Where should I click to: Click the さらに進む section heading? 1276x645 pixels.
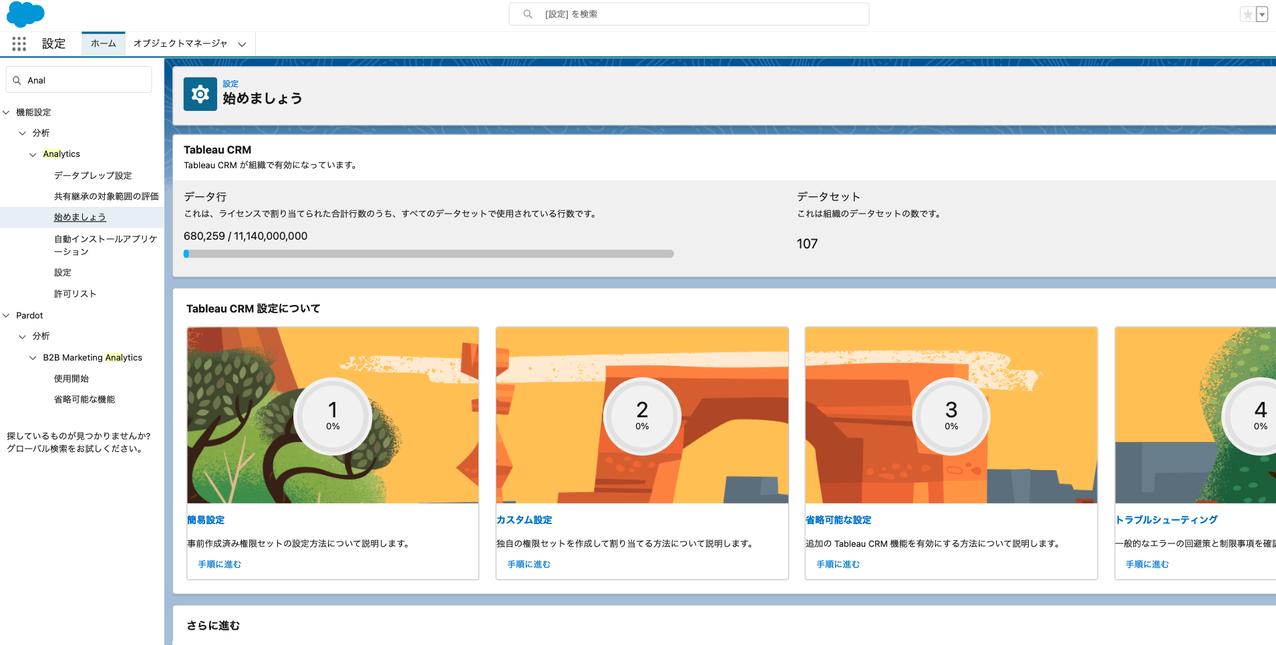[213, 626]
